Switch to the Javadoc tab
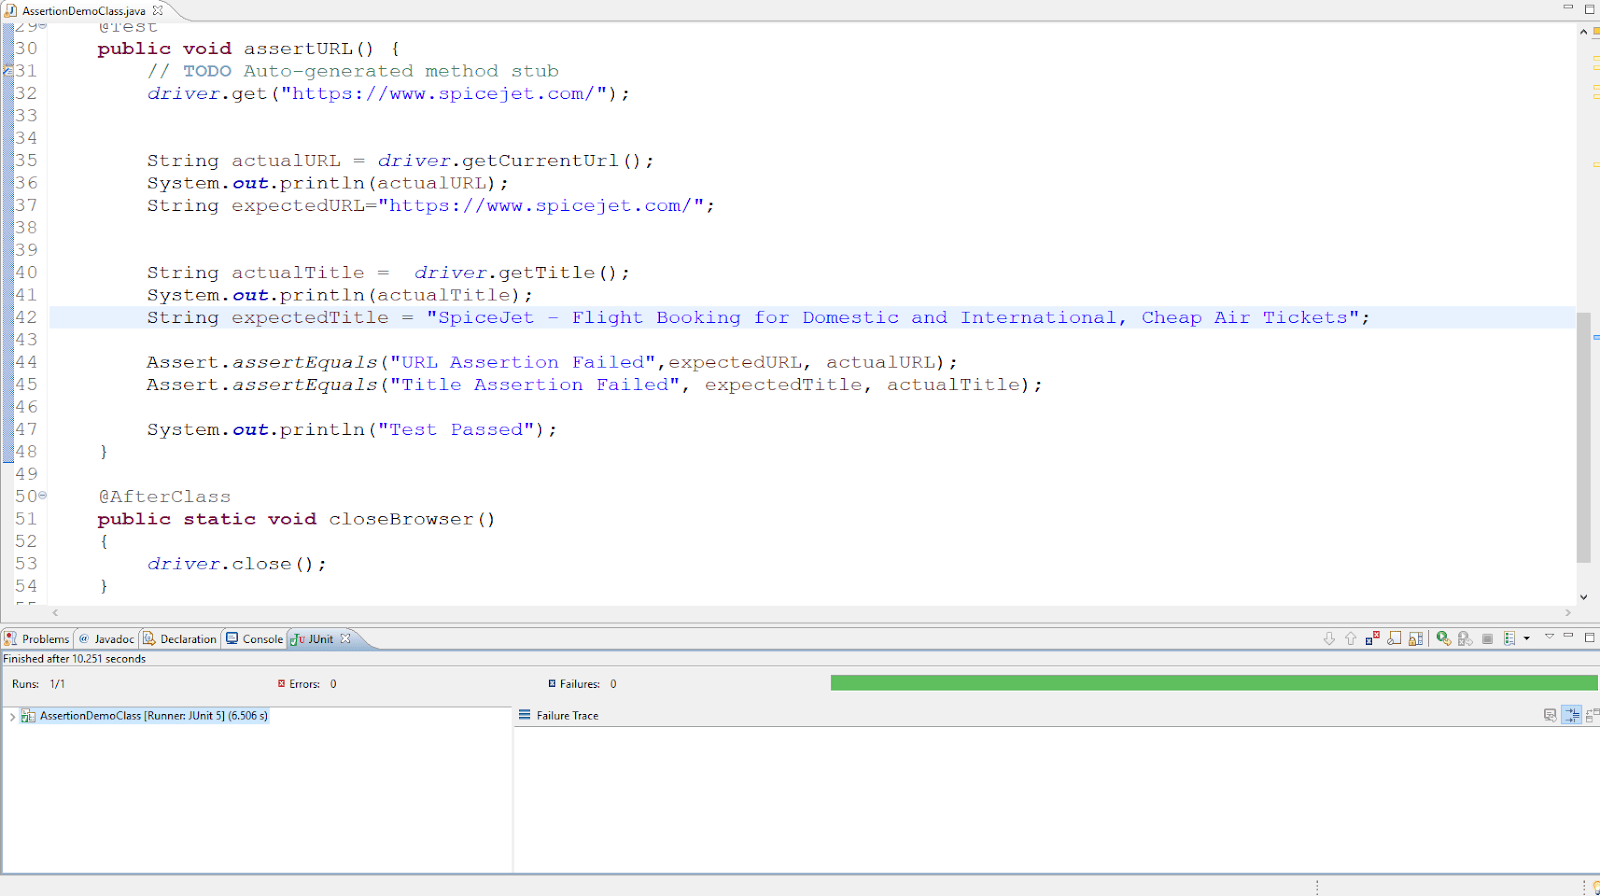 click(106, 639)
